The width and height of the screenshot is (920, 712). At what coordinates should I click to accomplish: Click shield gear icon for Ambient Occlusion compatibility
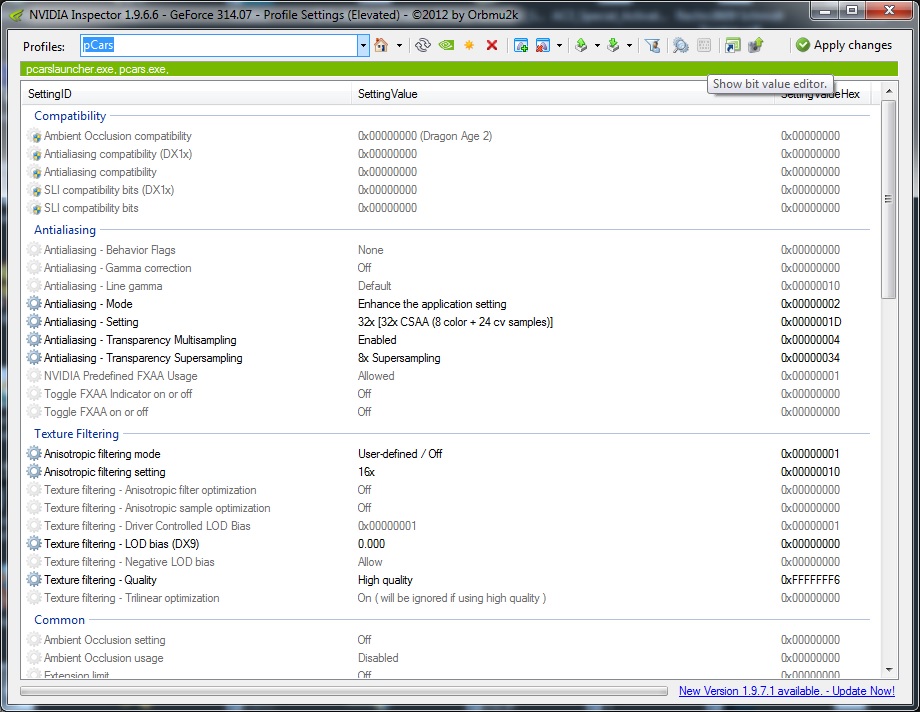34,136
